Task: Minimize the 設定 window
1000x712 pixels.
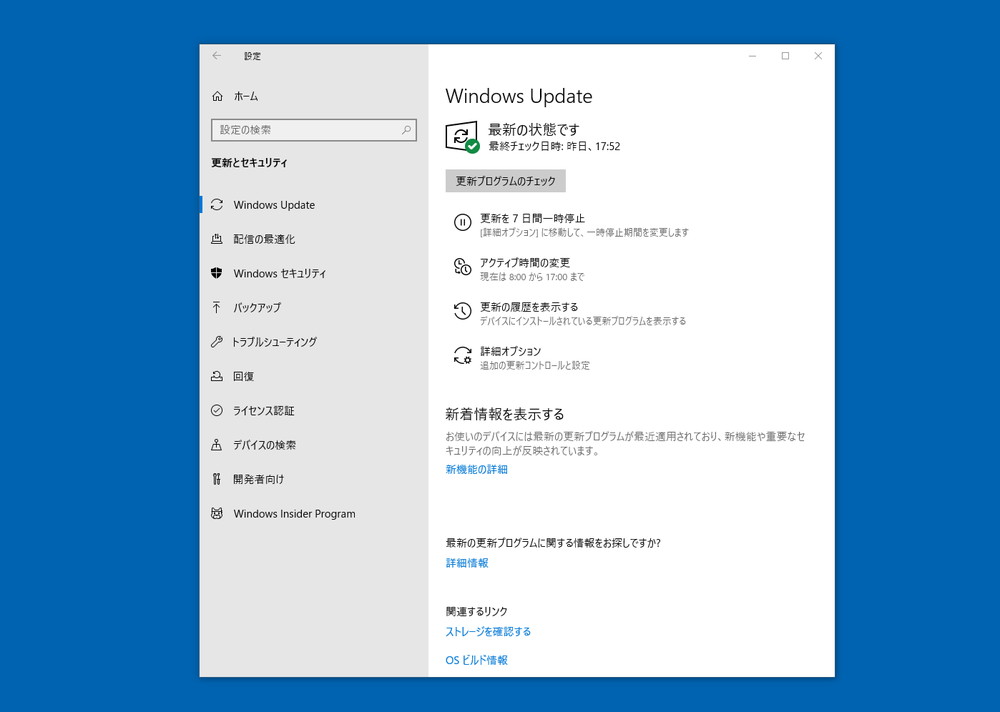Action: (x=753, y=56)
